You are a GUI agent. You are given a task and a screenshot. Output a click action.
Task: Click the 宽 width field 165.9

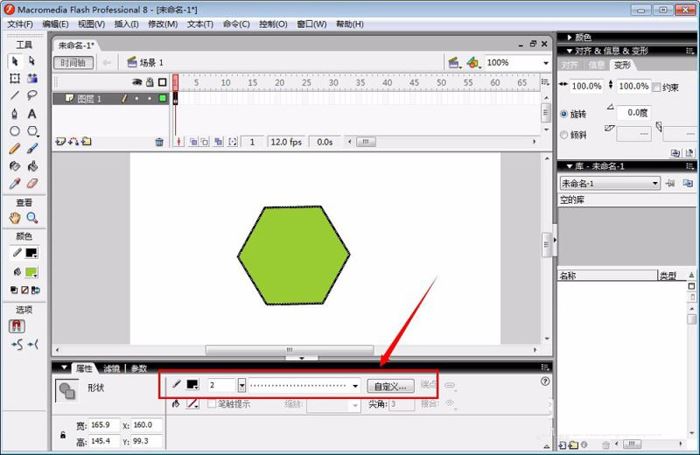tap(104, 425)
